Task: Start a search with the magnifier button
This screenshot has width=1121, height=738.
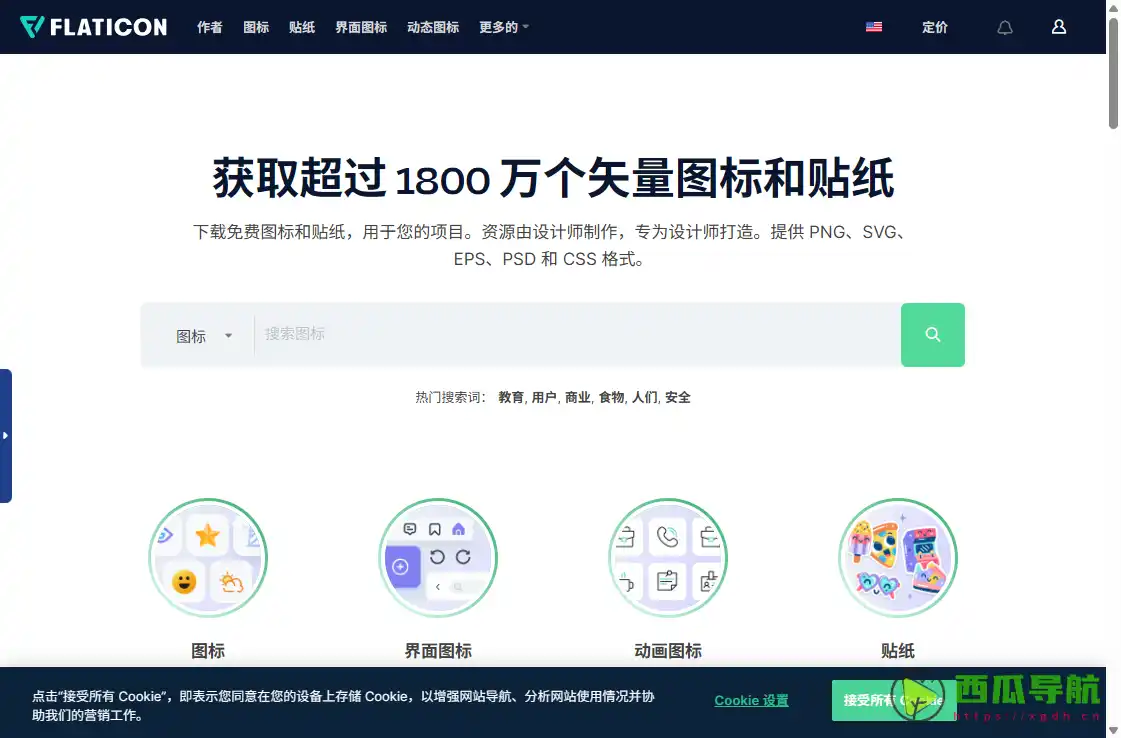Action: (932, 334)
